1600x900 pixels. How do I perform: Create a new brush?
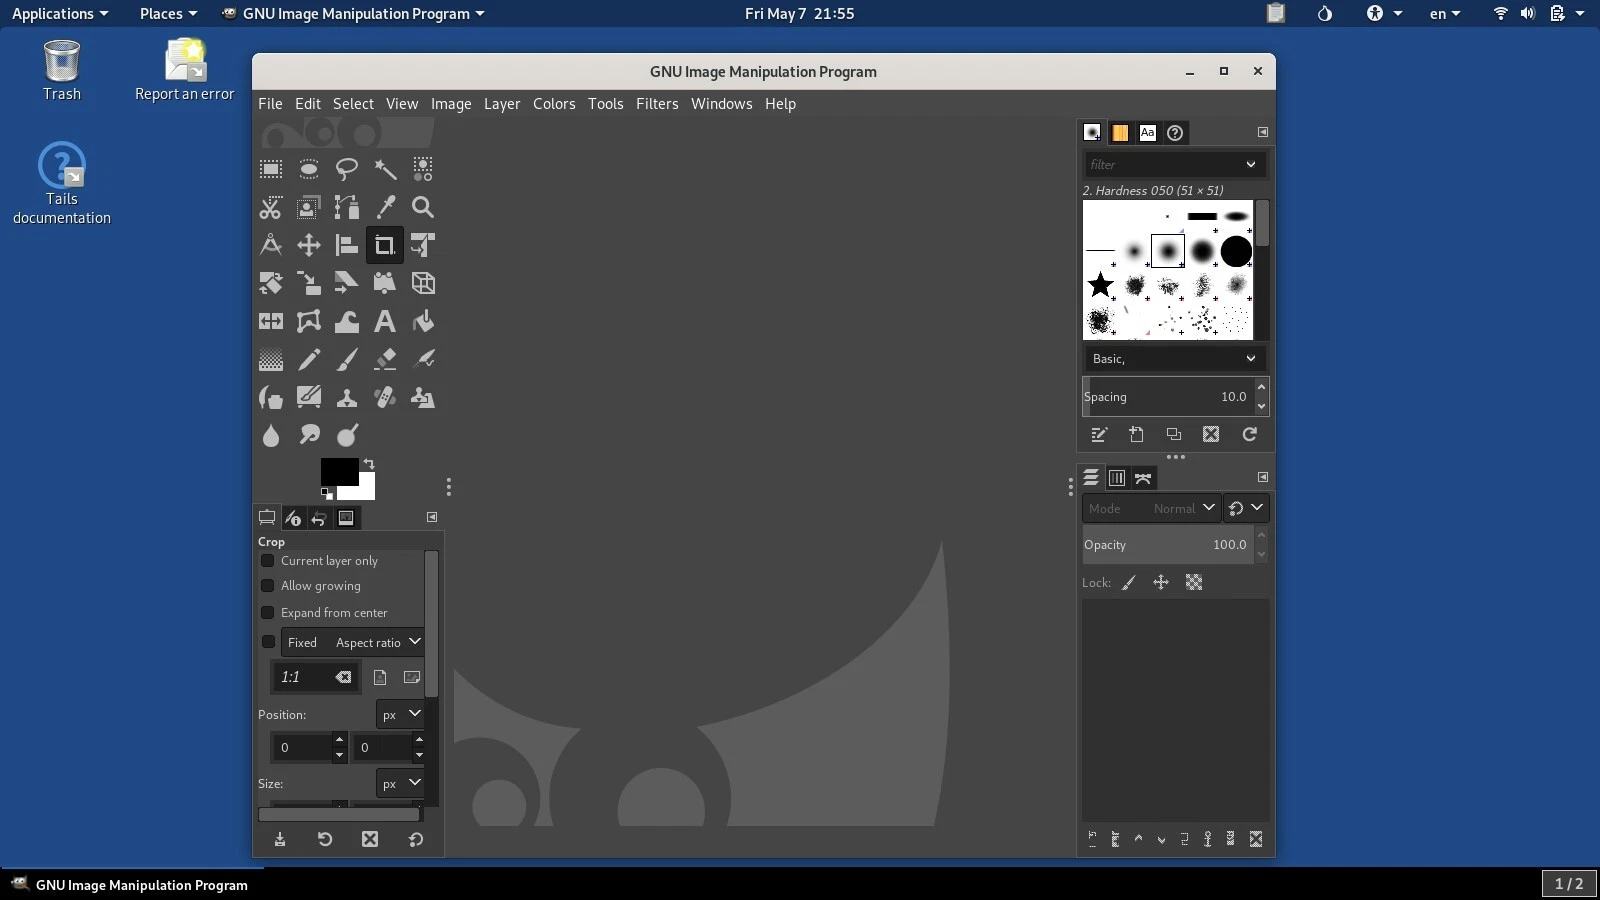[1137, 434]
